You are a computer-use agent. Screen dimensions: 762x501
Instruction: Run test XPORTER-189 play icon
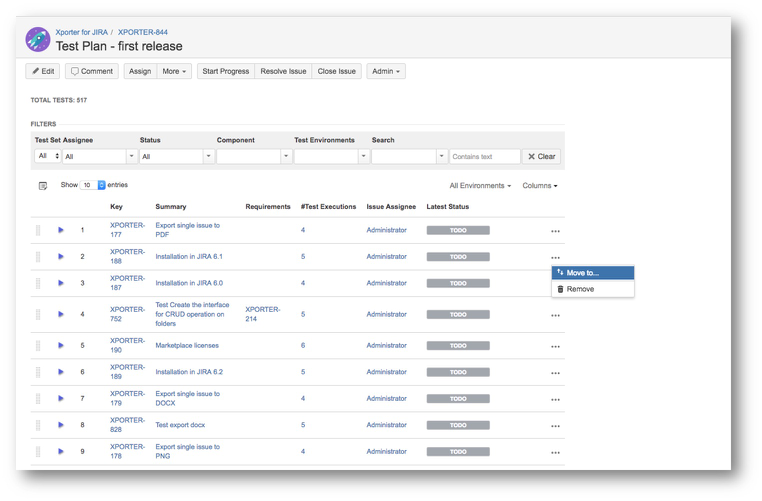pos(61,372)
